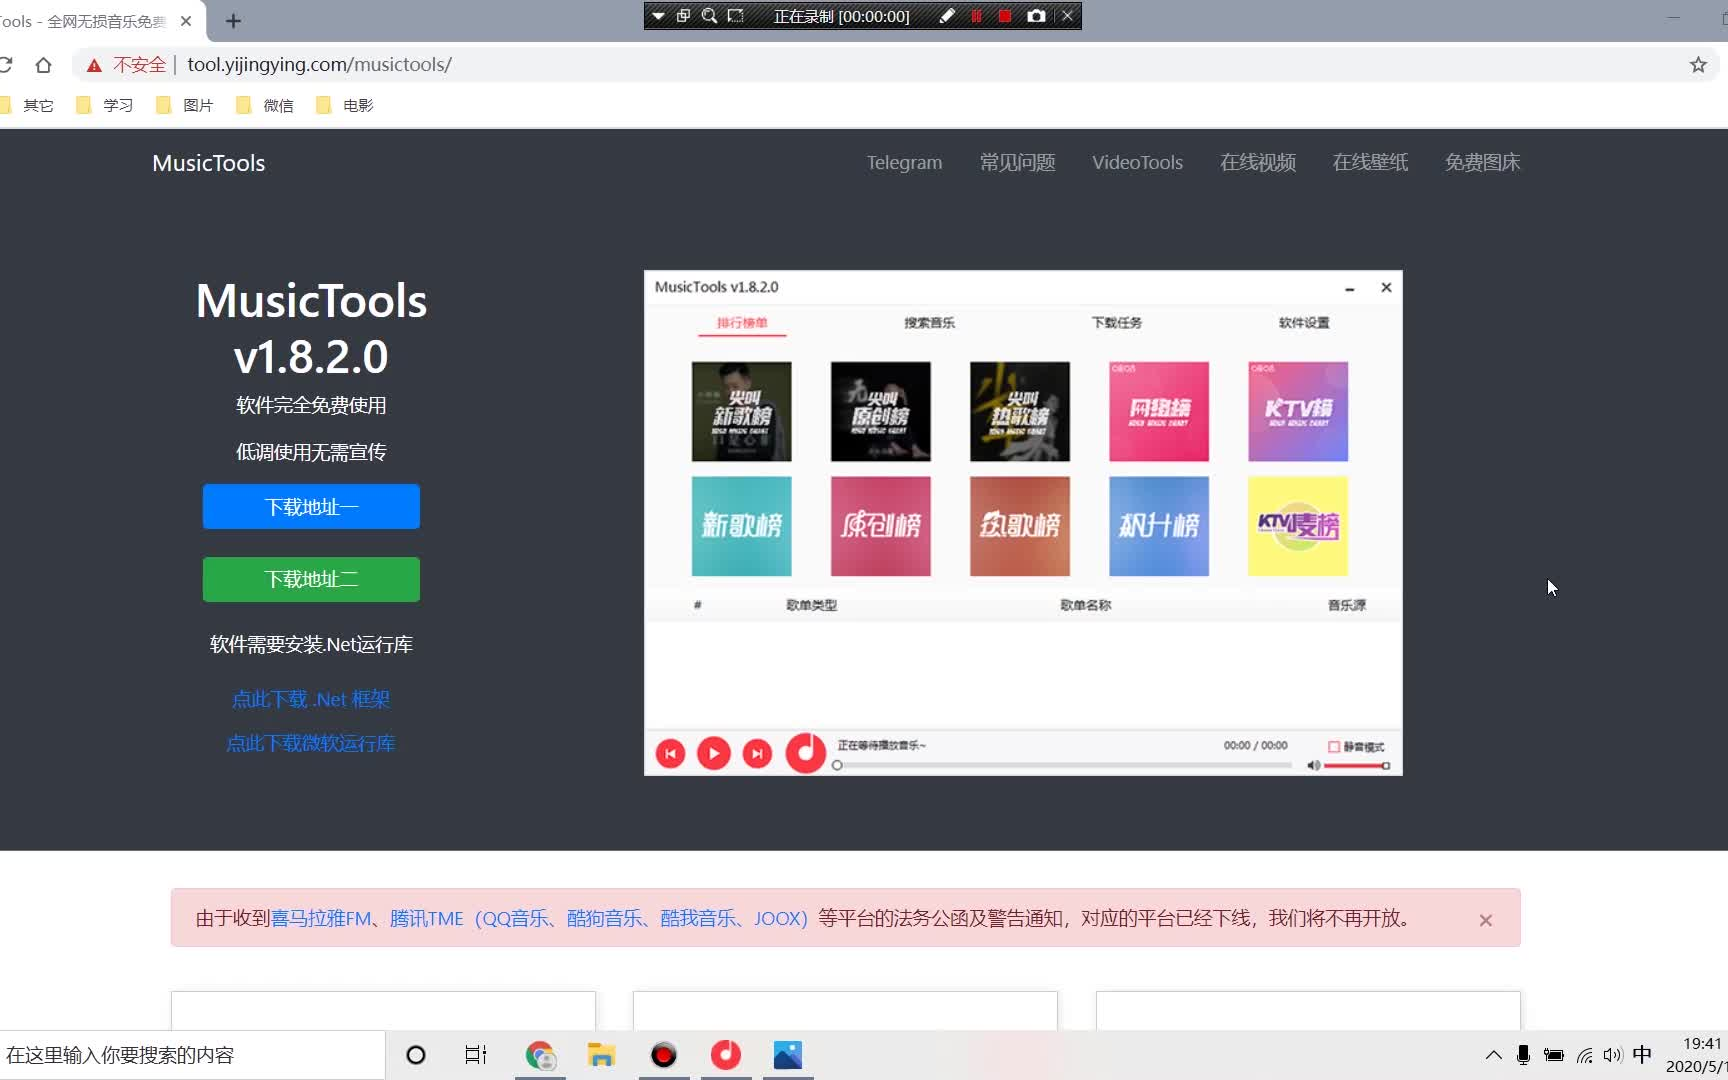Image resolution: width=1728 pixels, height=1080 pixels.
Task: Click the red music note disc icon
Action: point(805,753)
